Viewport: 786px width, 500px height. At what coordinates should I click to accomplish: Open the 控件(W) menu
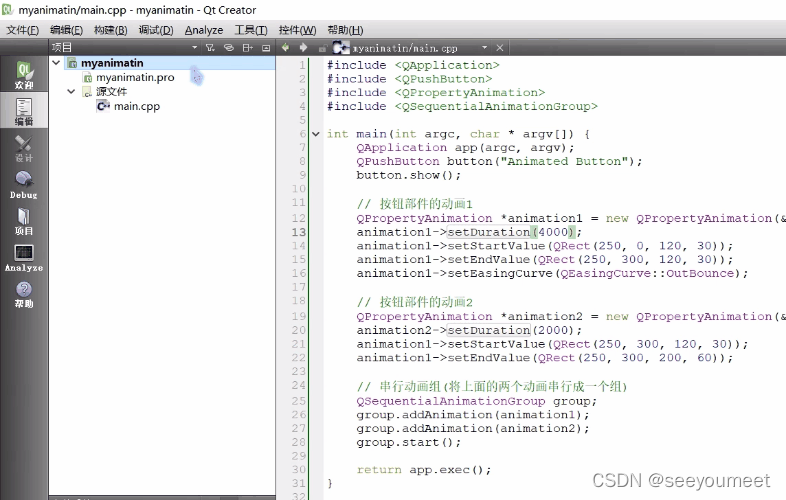click(x=297, y=30)
